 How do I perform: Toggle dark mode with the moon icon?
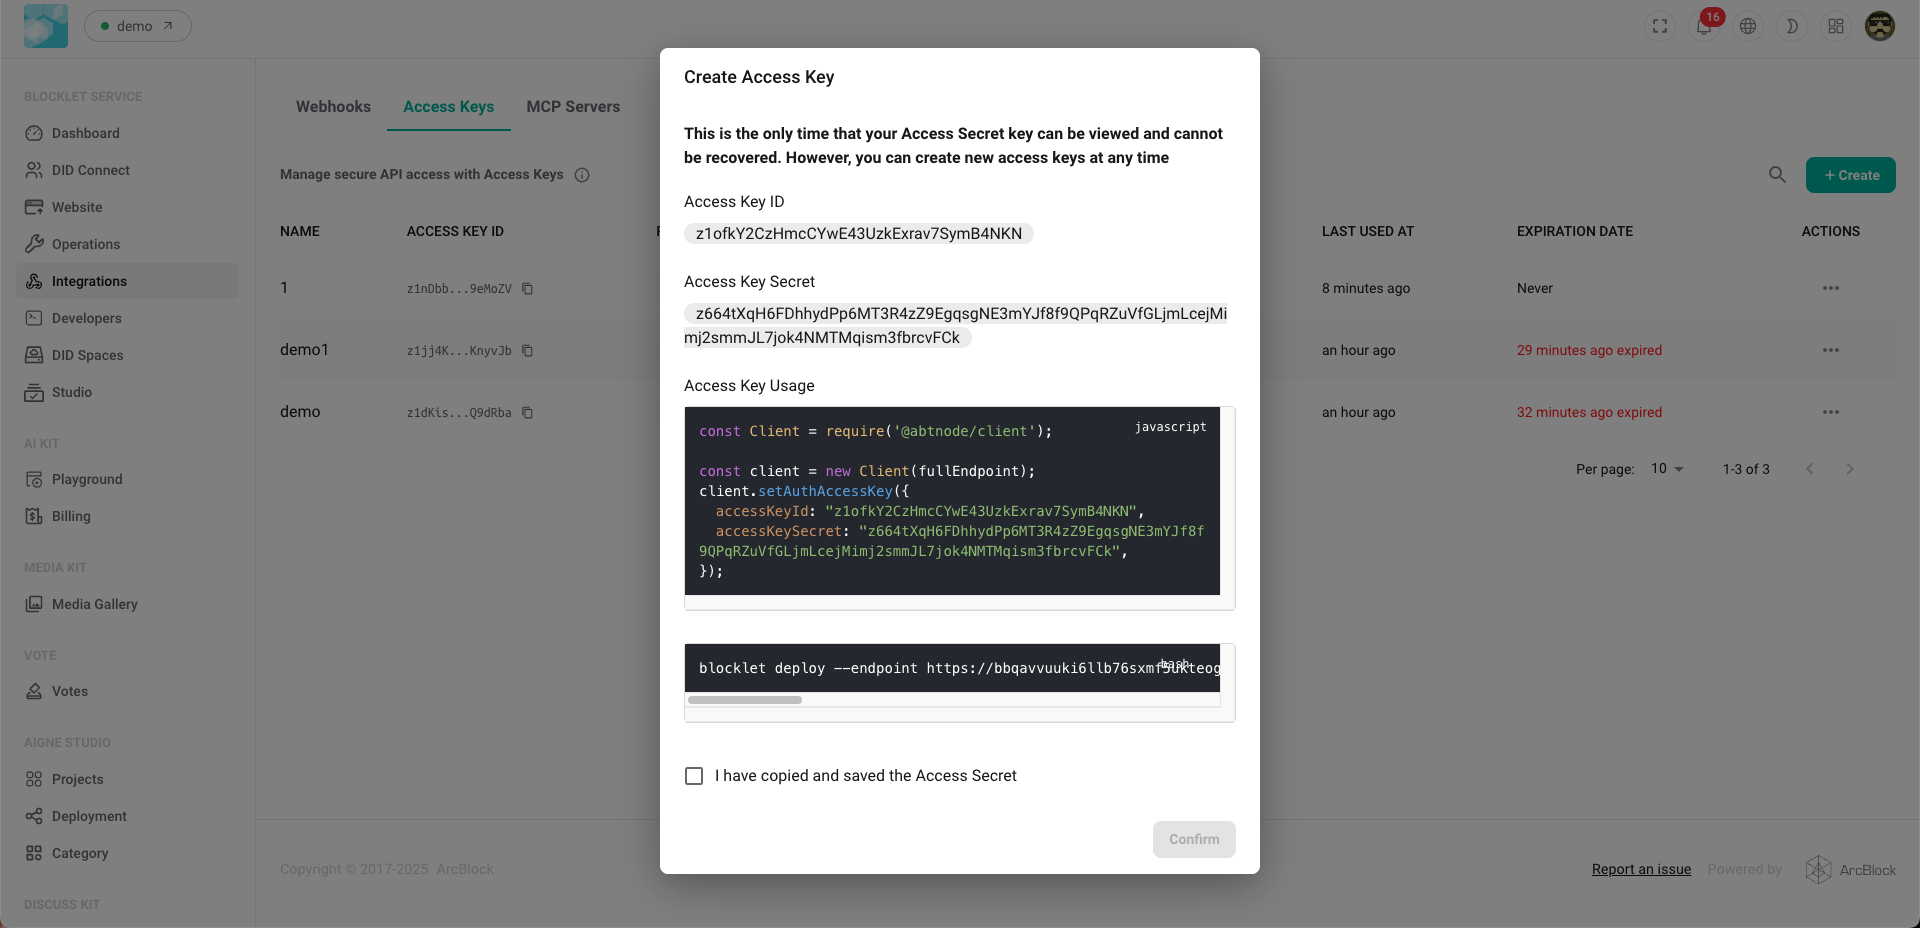point(1792,27)
